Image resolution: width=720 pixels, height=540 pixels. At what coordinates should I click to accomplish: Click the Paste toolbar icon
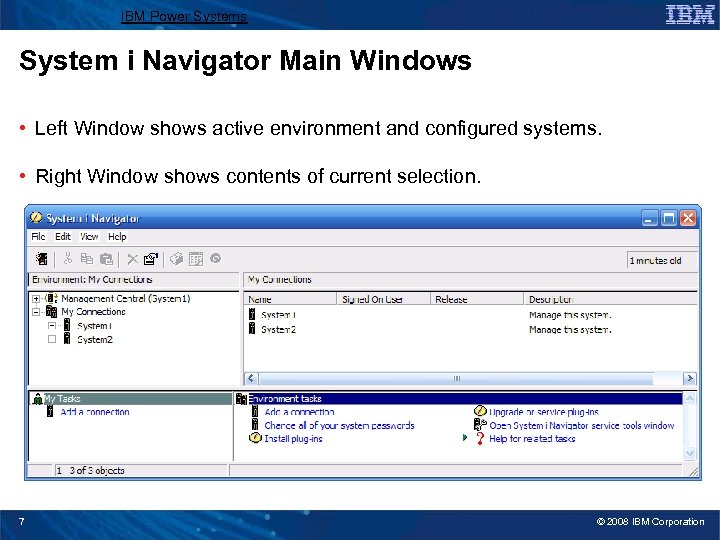pos(106,259)
